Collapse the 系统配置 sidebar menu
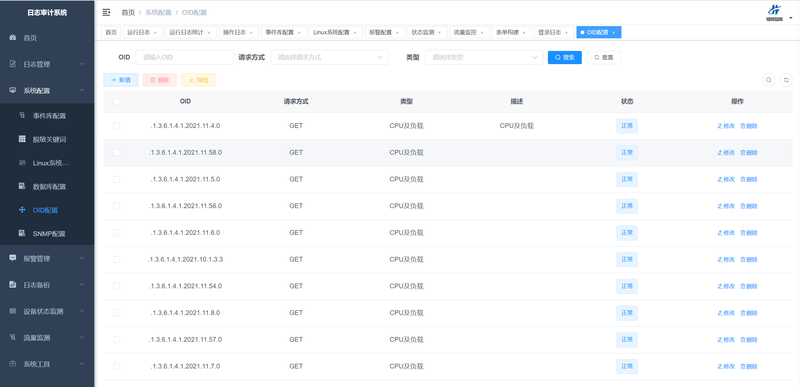800x387 pixels. [x=82, y=91]
